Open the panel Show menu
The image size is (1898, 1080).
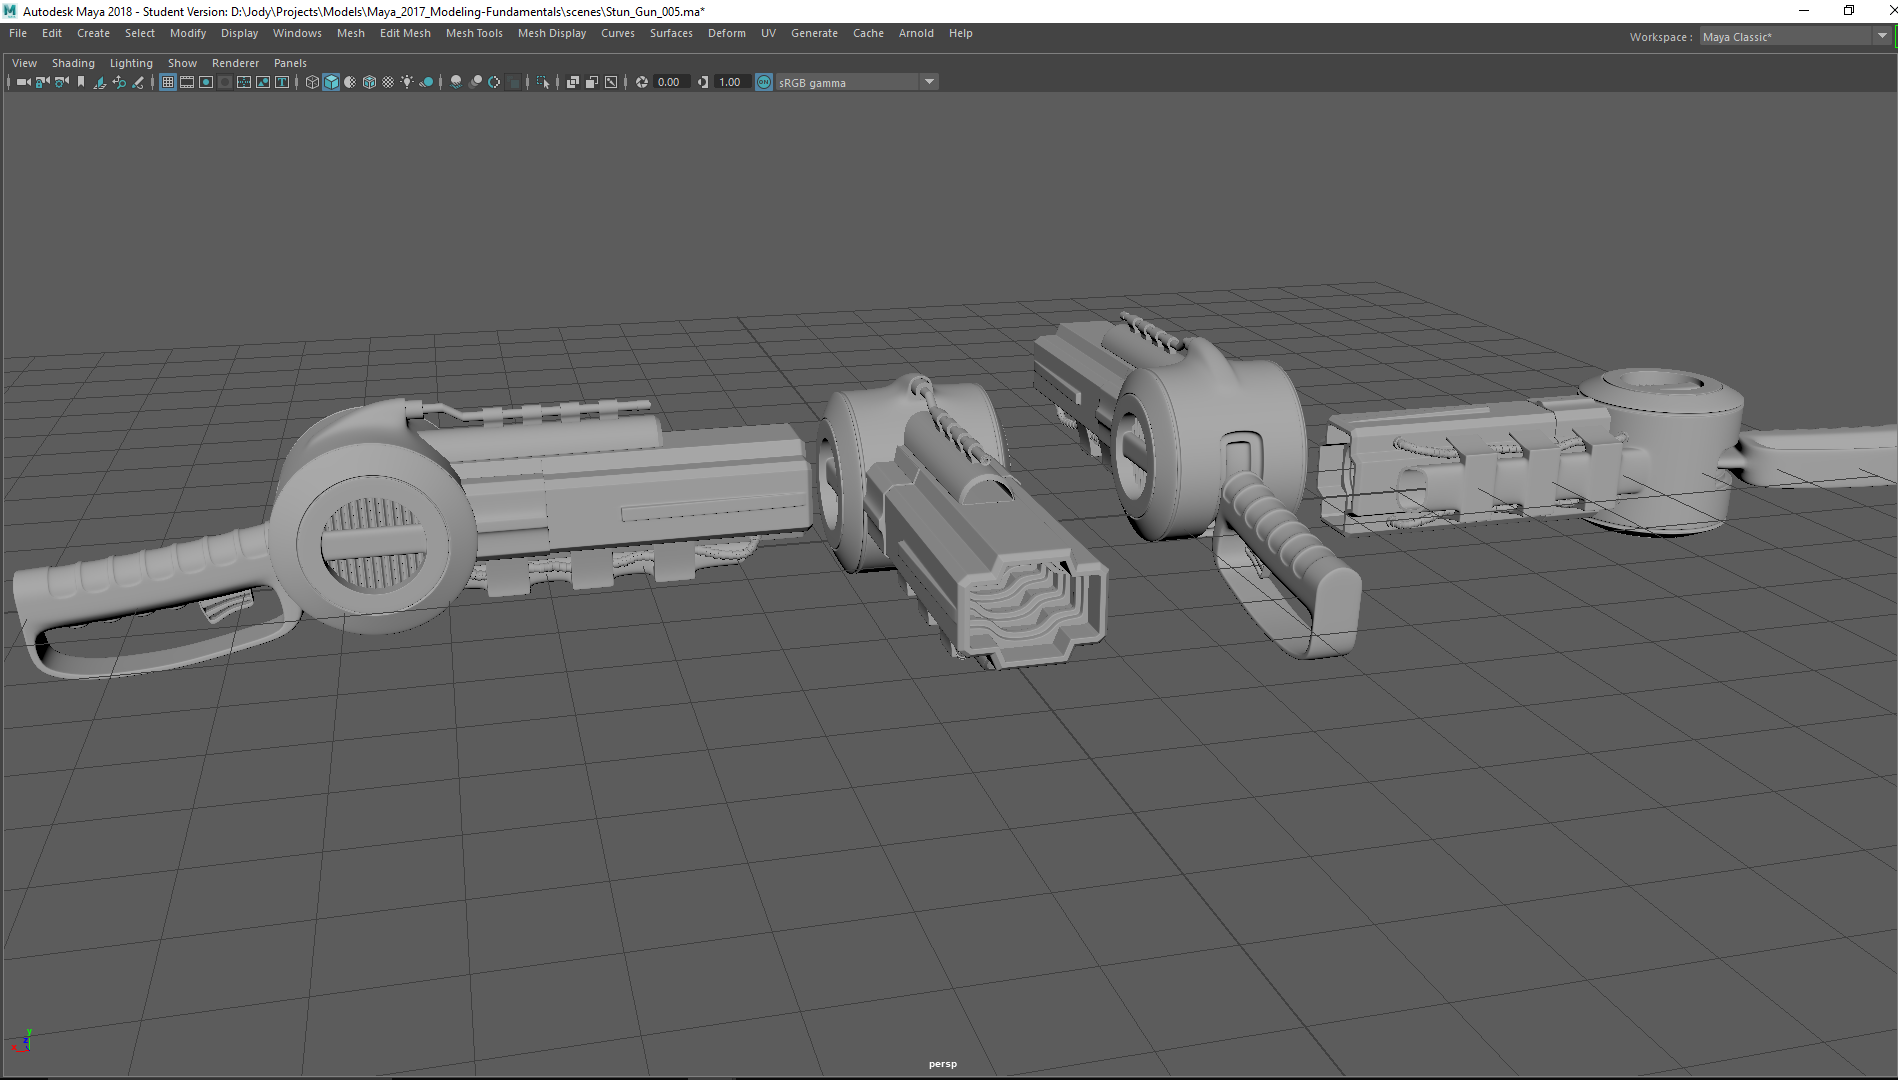click(x=182, y=63)
